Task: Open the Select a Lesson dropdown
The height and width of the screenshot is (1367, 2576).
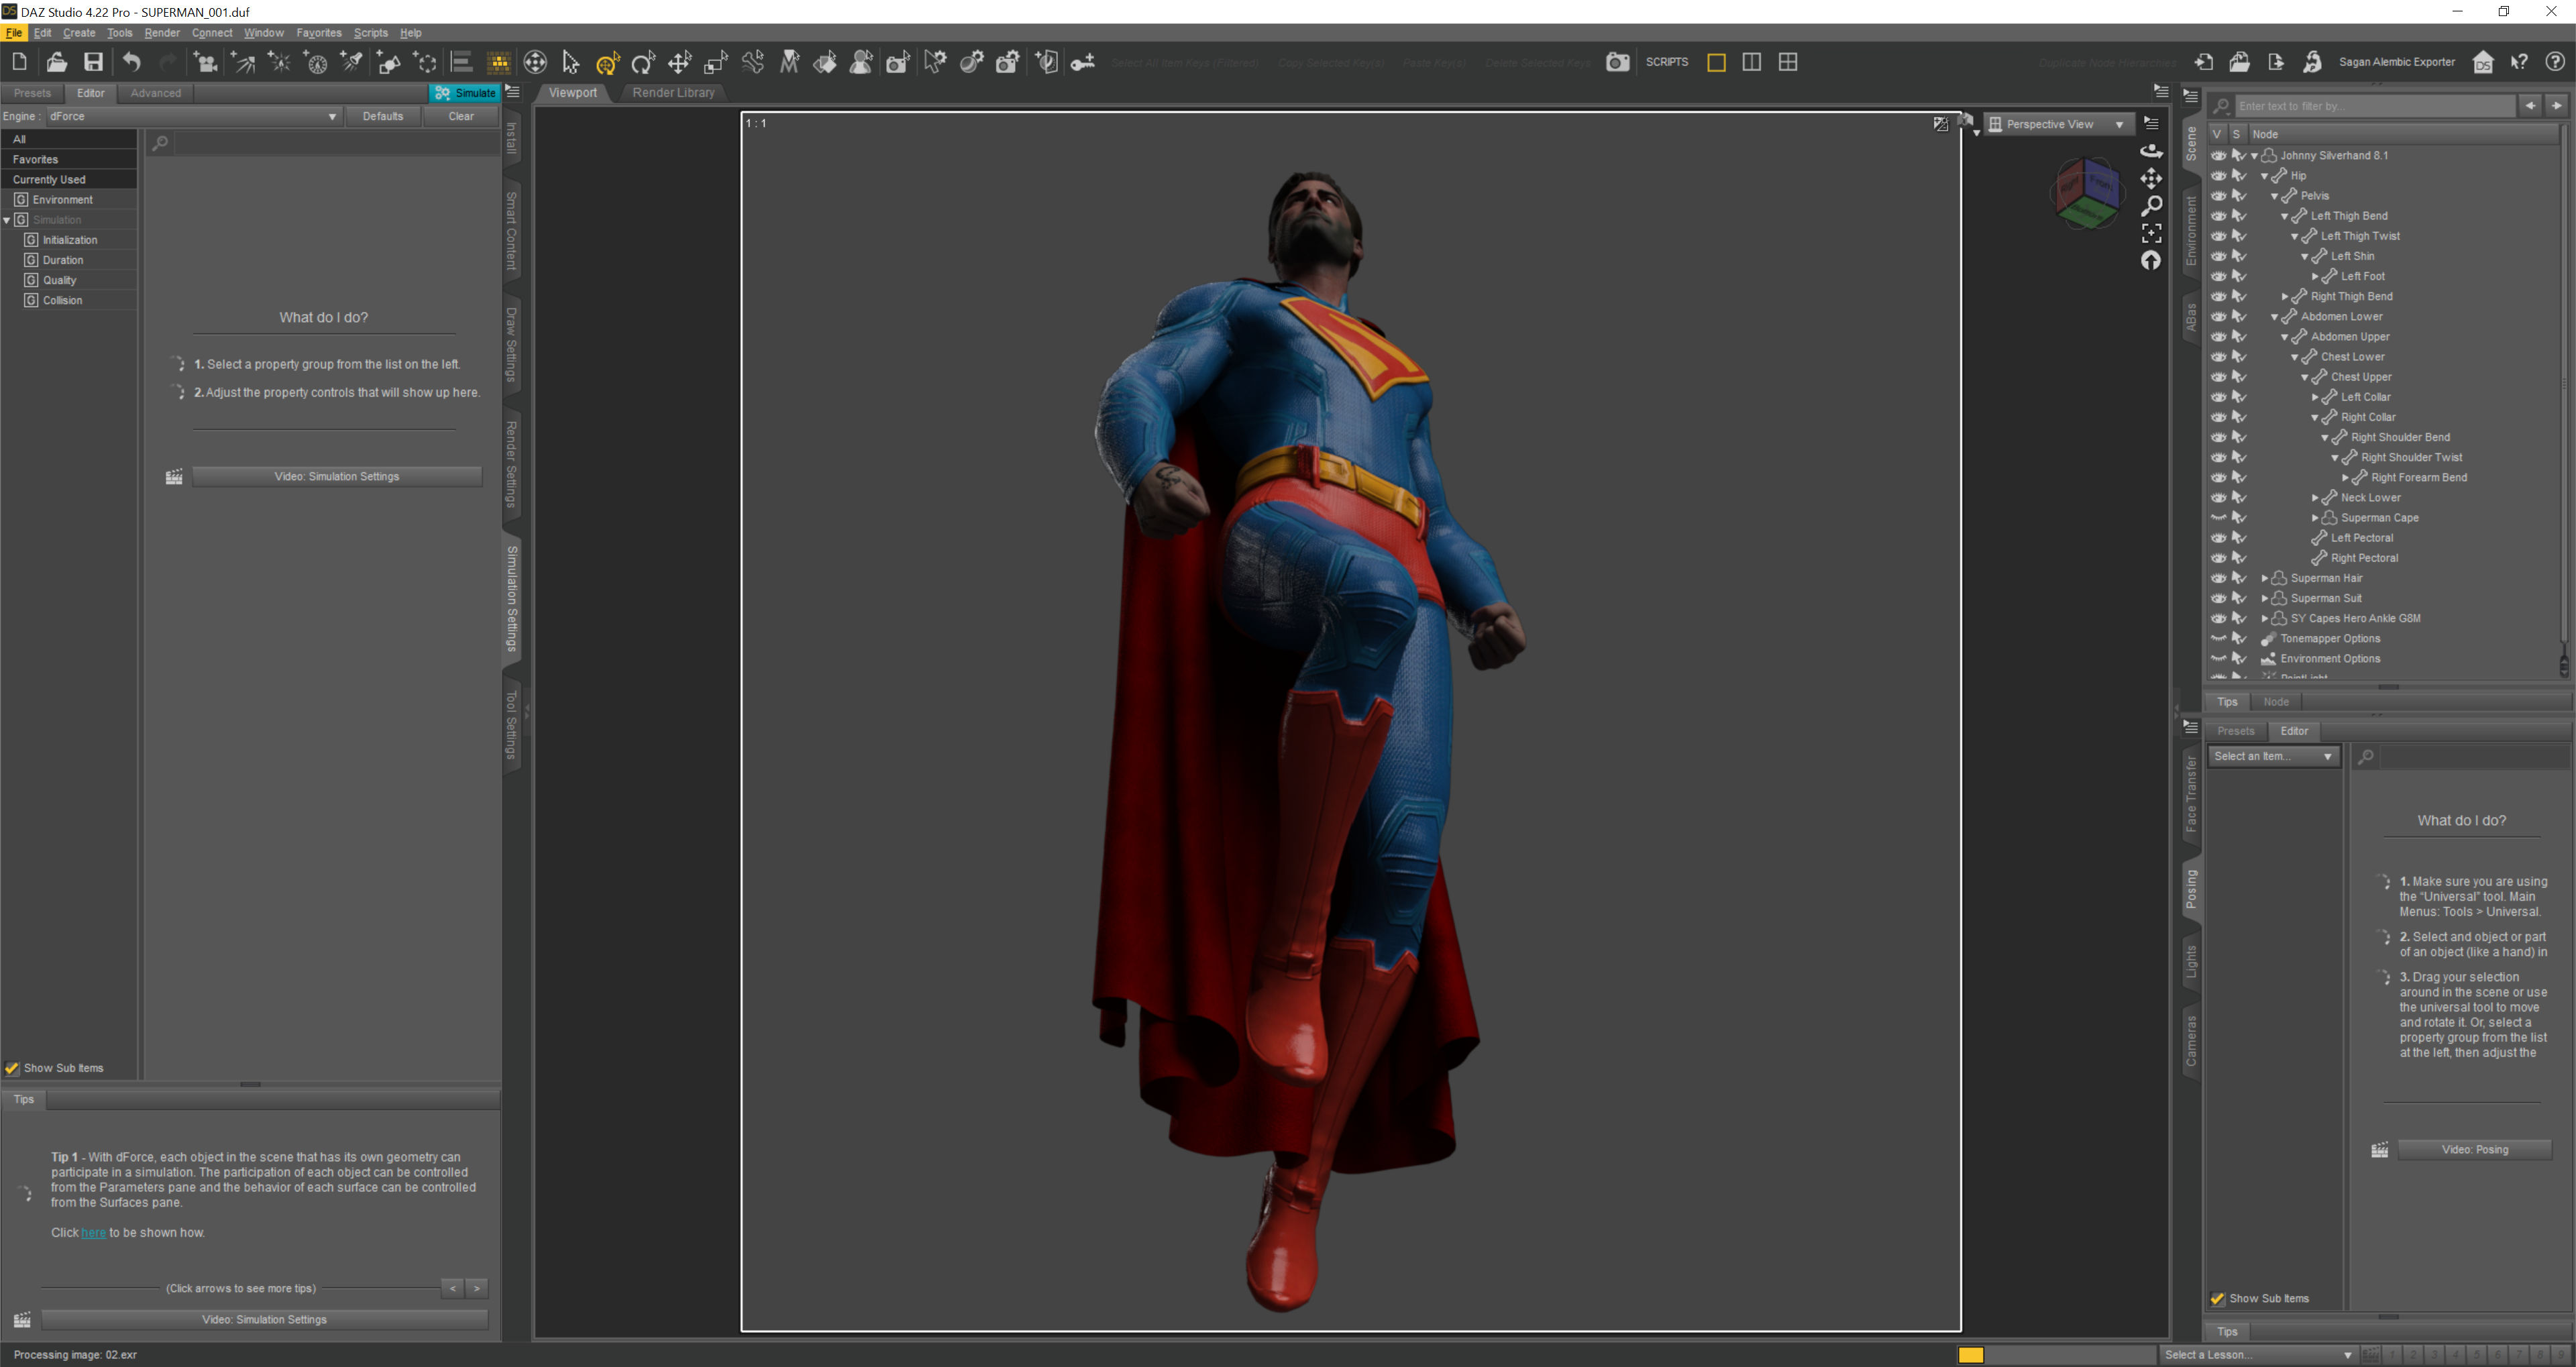Action: coord(2258,1355)
